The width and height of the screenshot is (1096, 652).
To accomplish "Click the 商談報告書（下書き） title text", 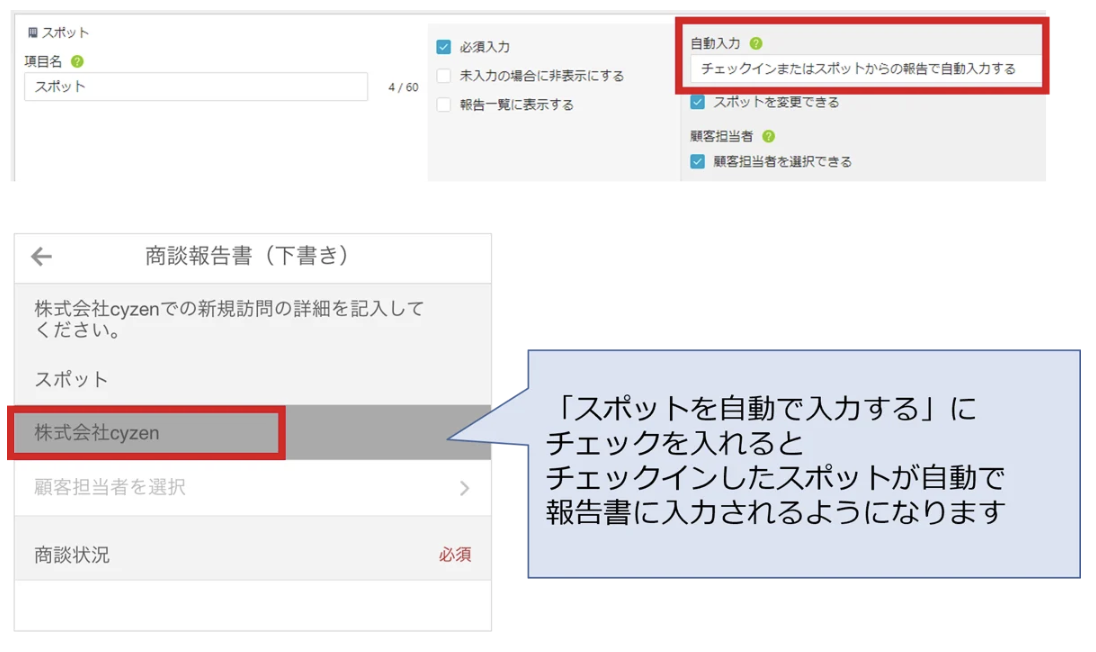I will tap(247, 256).
